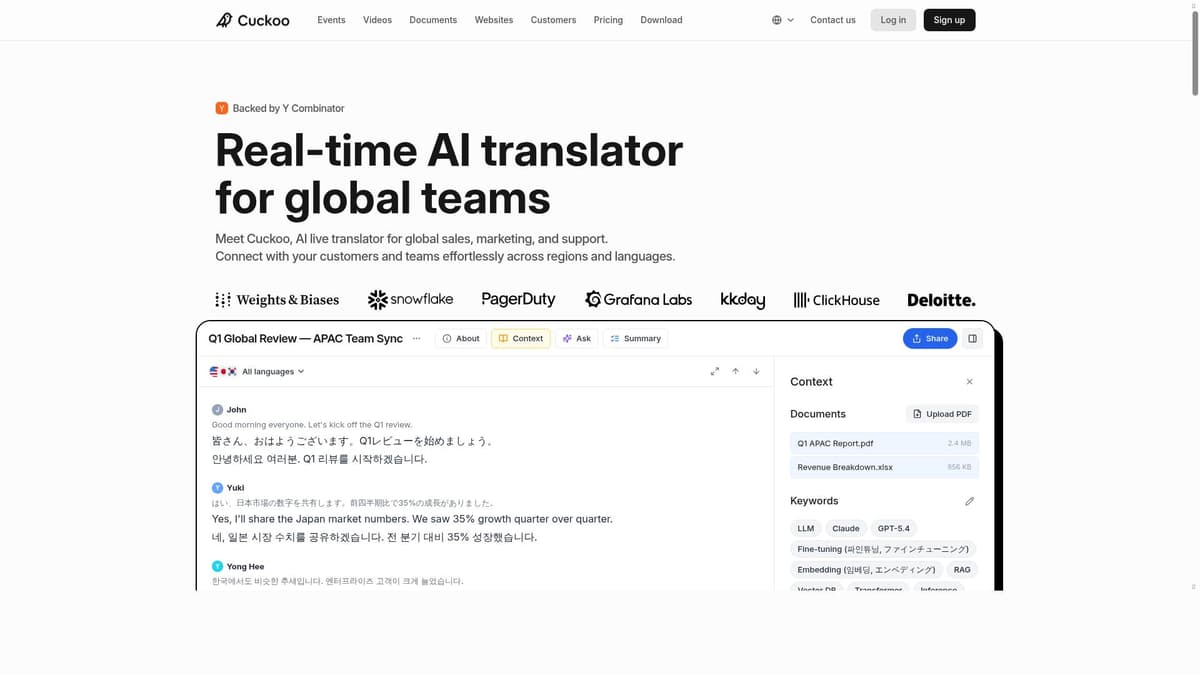Click the ClickHouse logo

[836, 300]
